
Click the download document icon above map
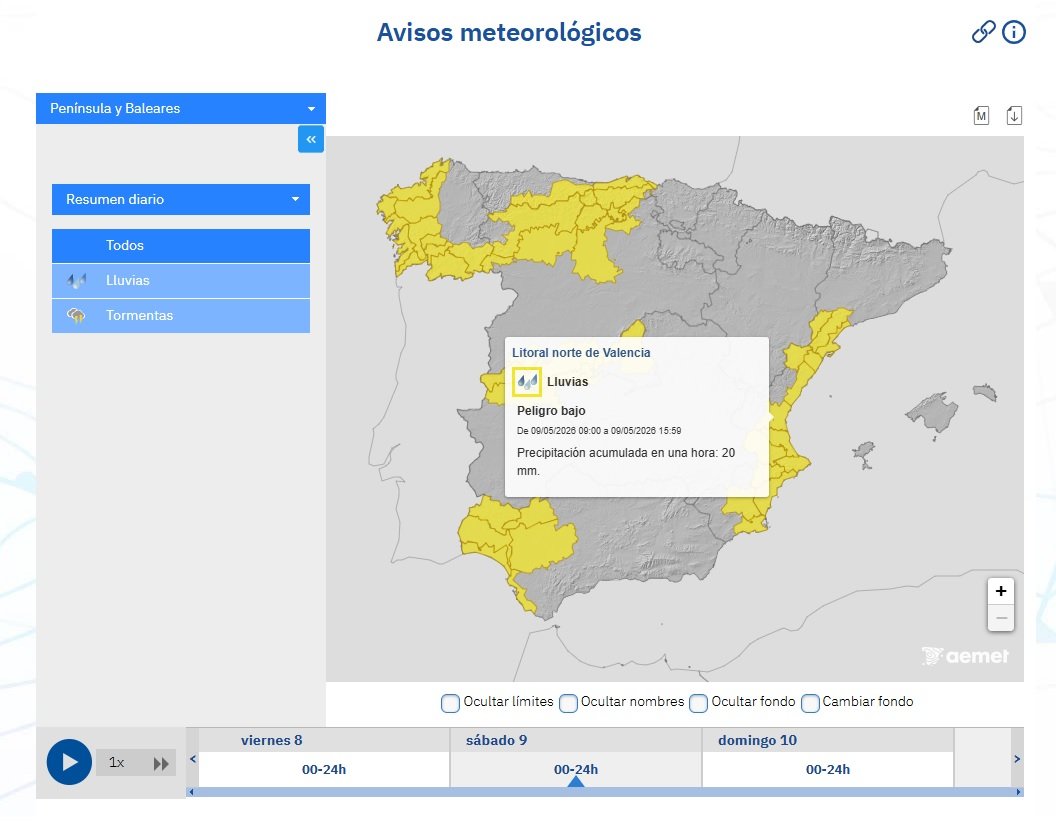click(x=1014, y=116)
